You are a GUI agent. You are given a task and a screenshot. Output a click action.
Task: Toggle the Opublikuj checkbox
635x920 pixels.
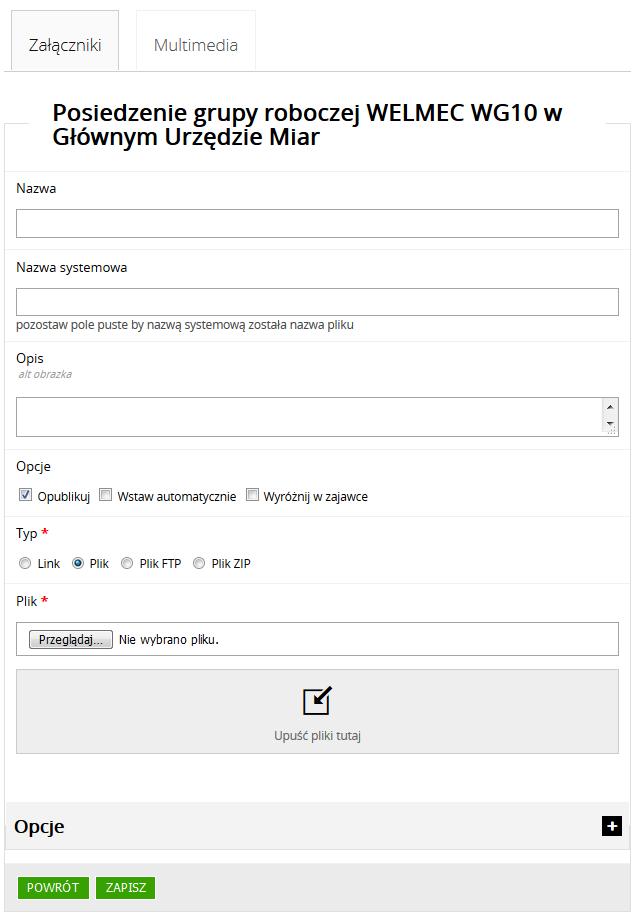tap(25, 495)
